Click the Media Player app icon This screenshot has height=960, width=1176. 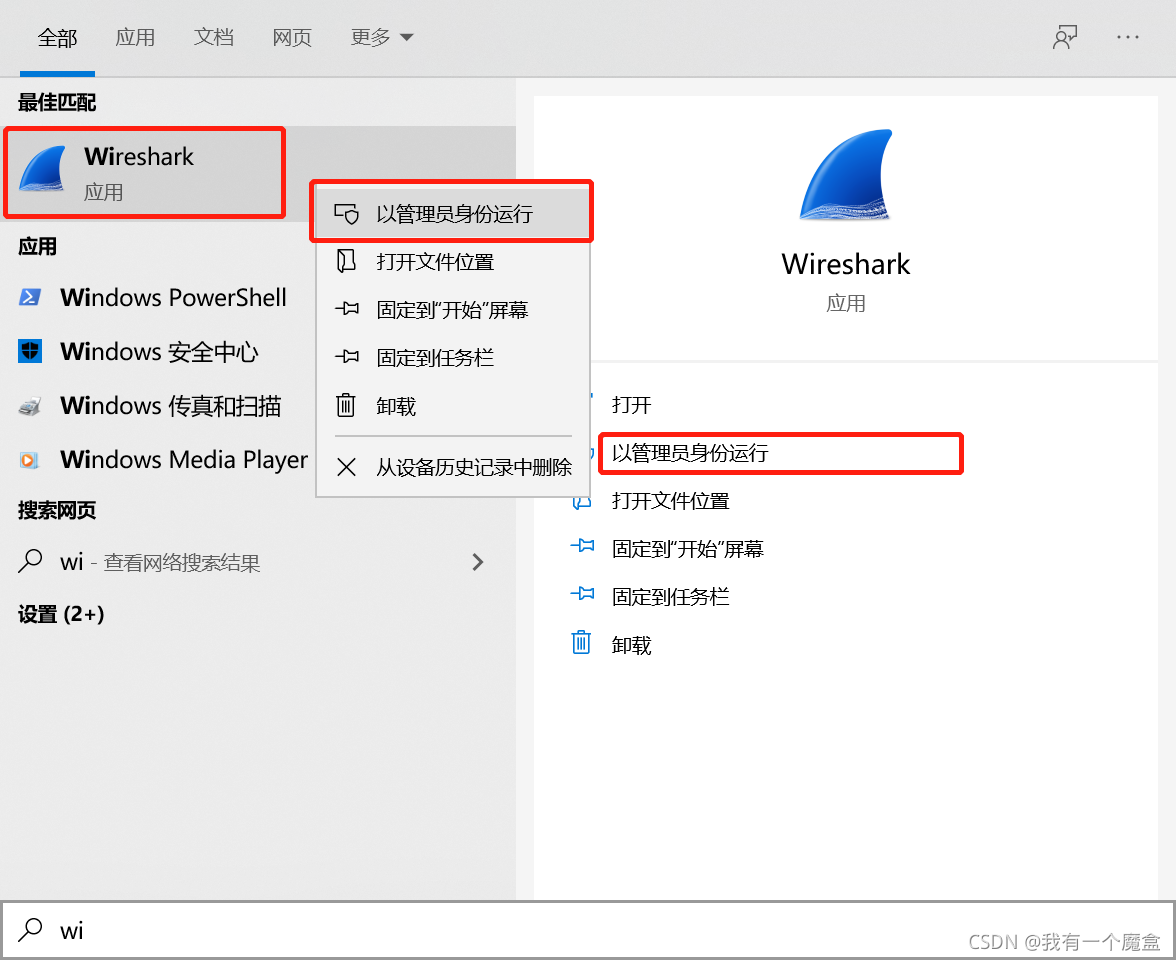tap(30, 460)
